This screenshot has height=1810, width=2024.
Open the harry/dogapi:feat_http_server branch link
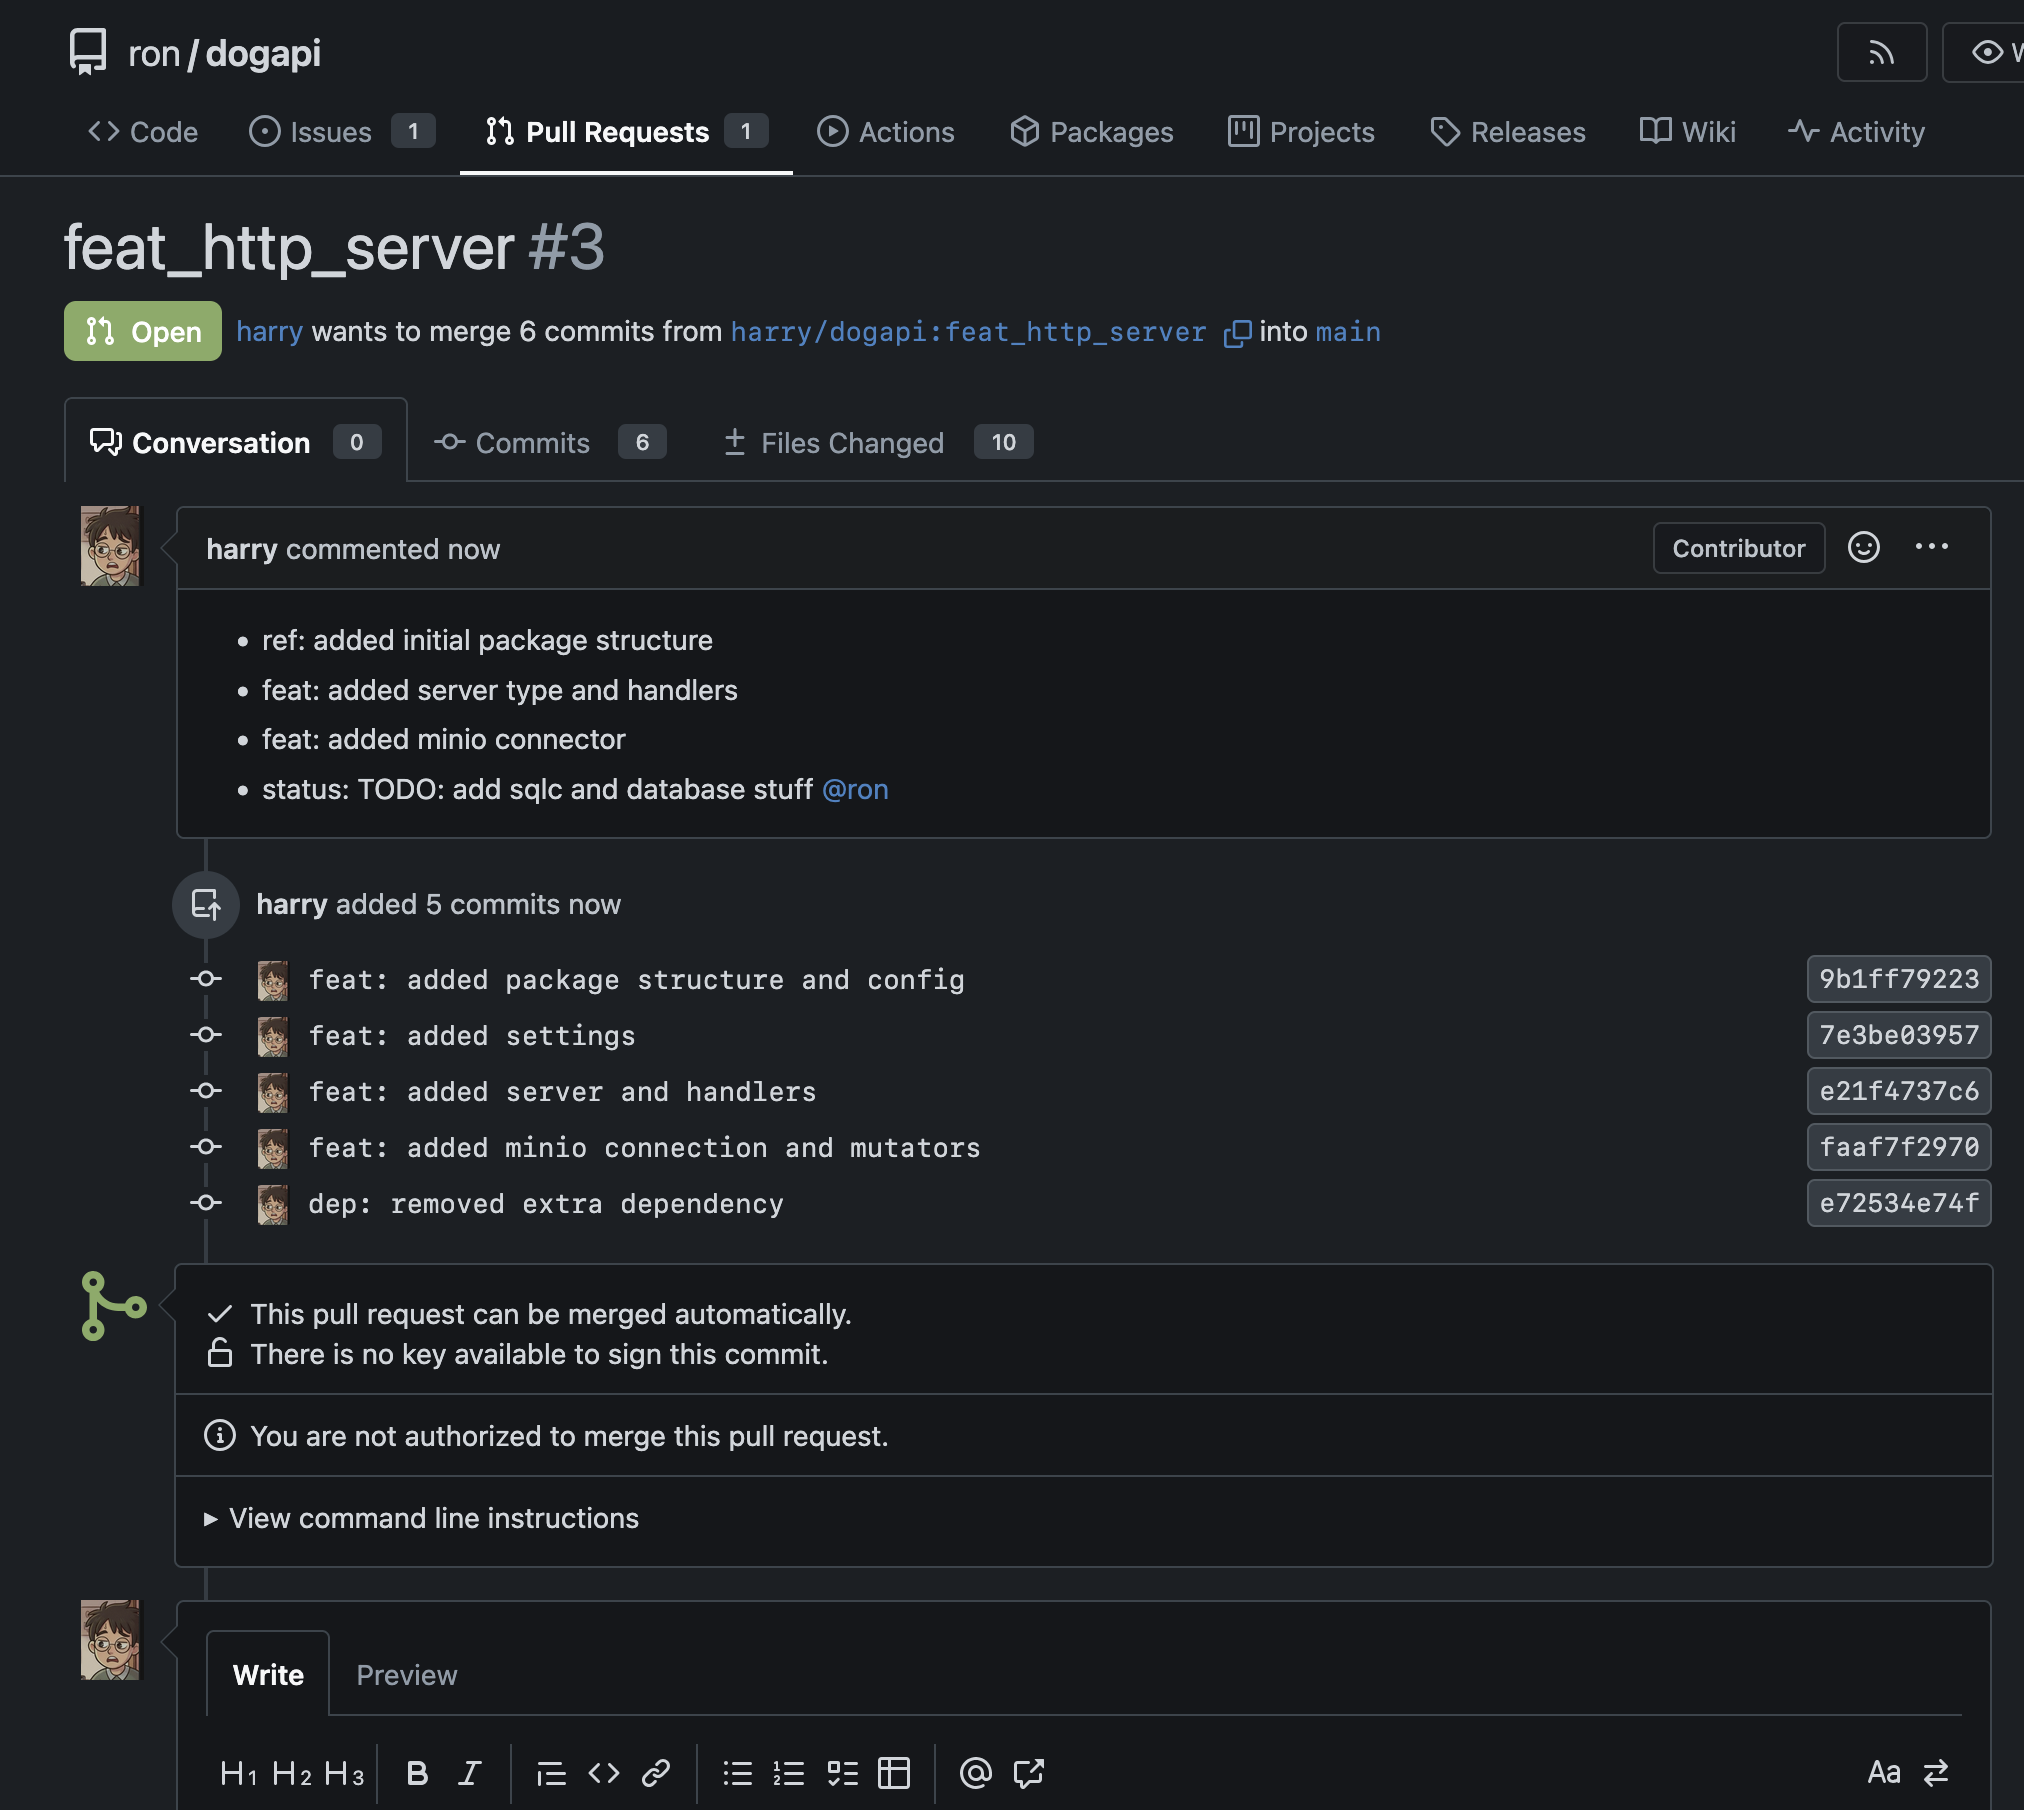coord(968,332)
